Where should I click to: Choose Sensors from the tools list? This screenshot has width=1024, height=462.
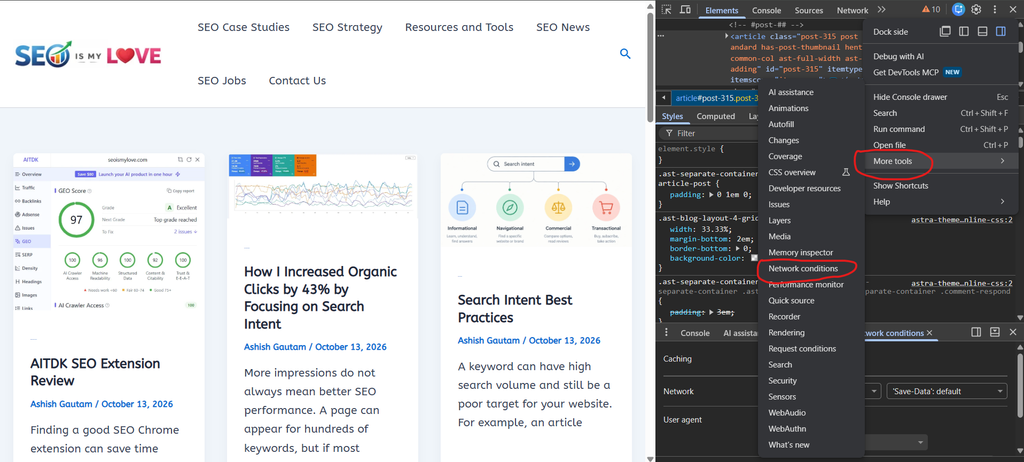pyautogui.click(x=811, y=397)
